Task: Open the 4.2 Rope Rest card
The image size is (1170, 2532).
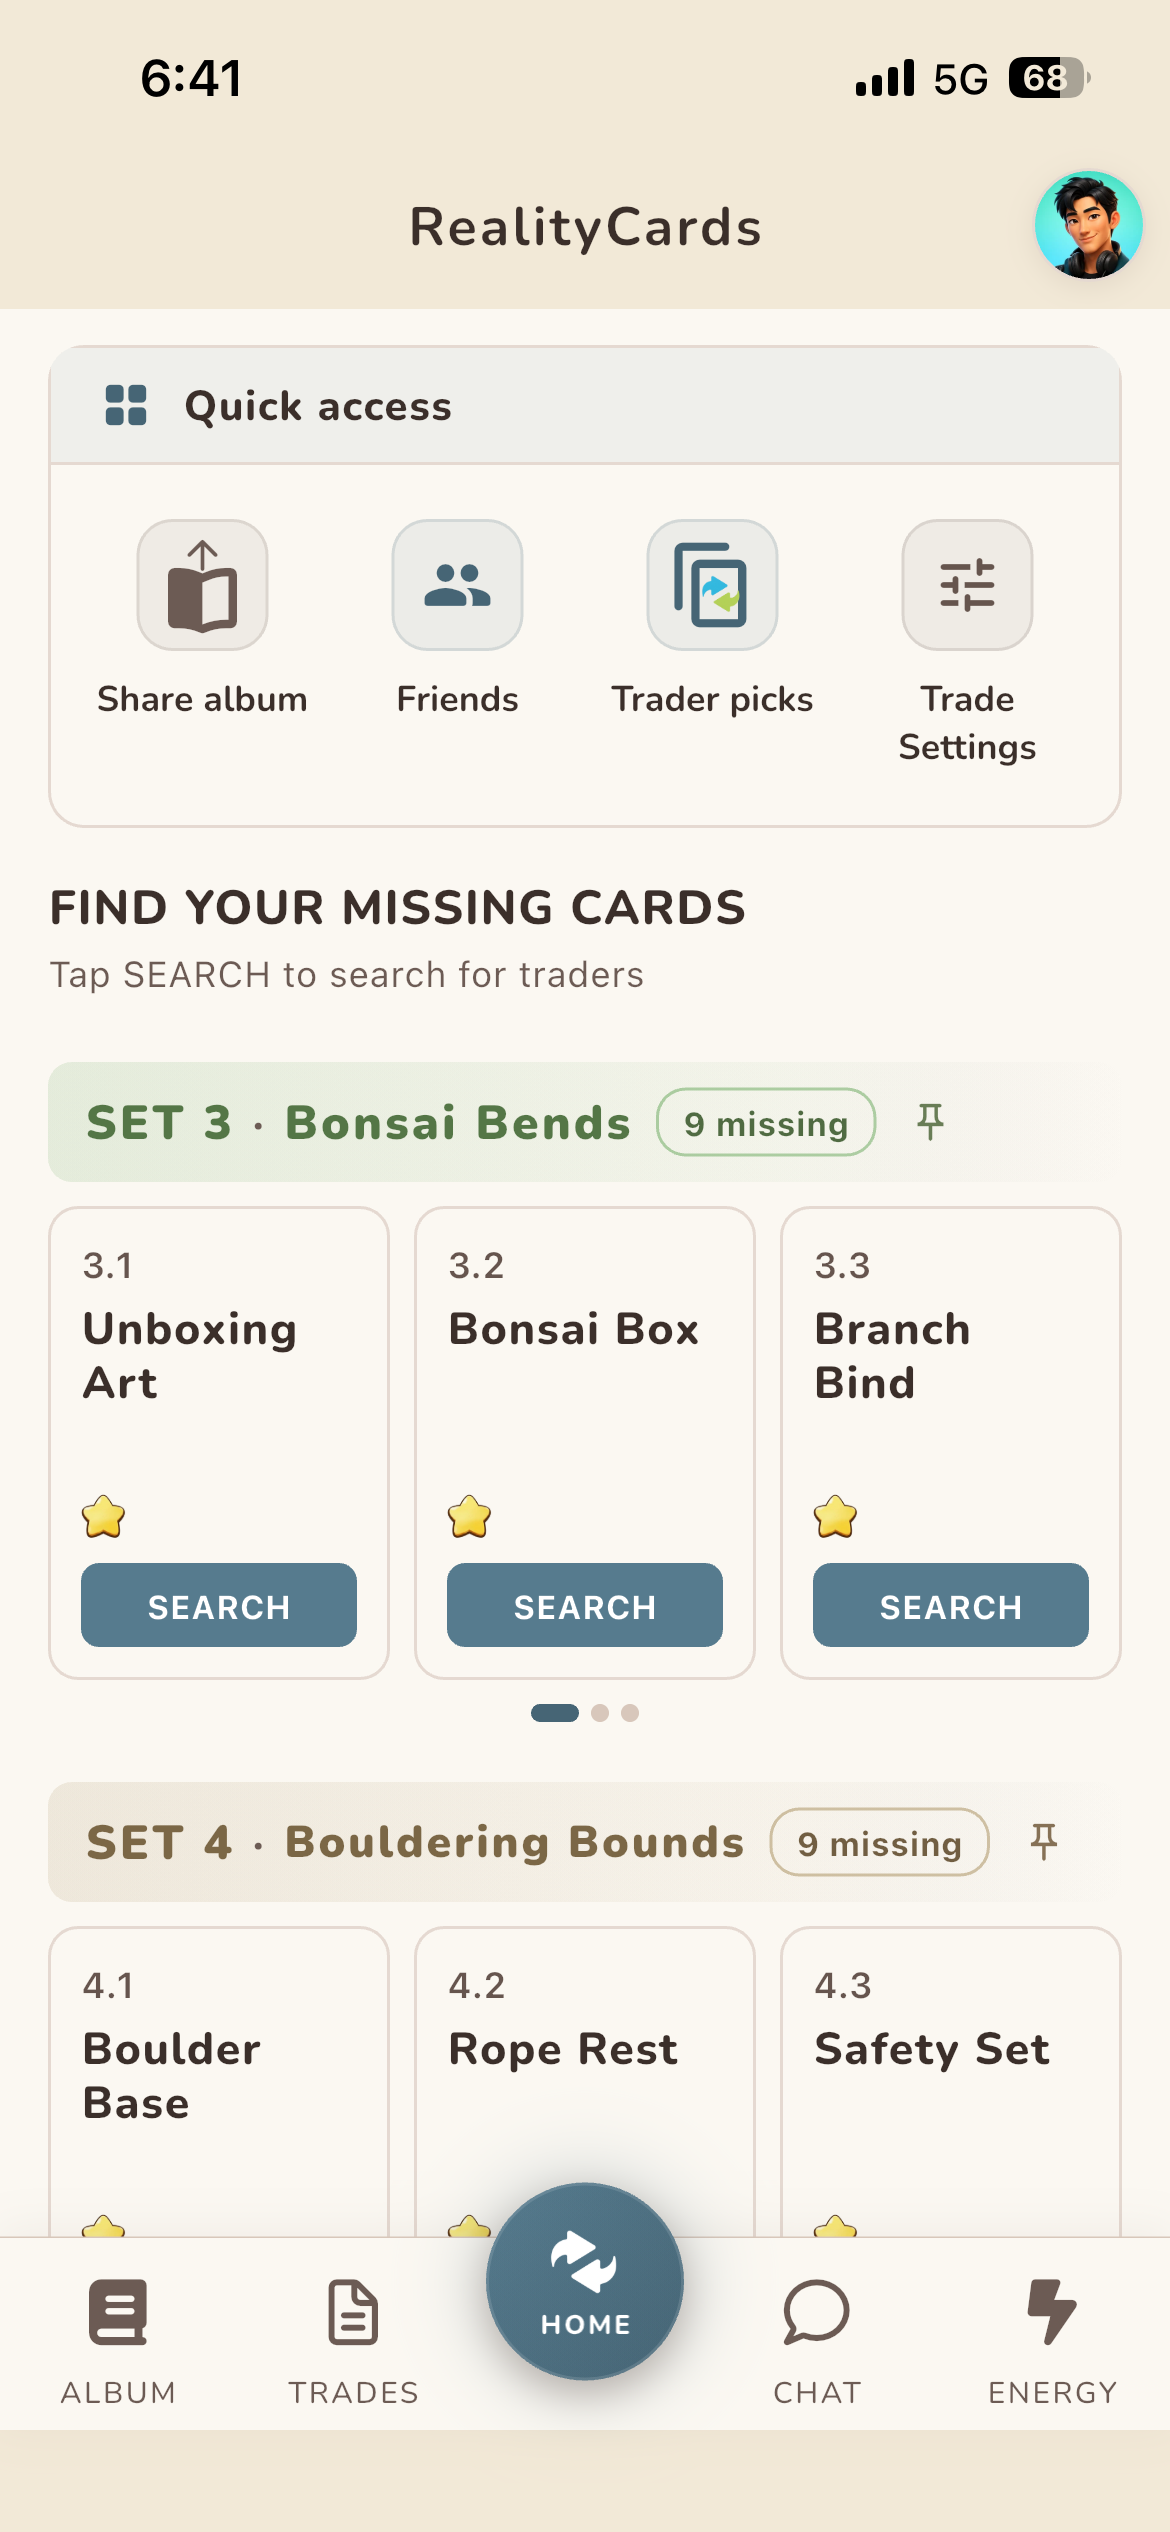Action: click(x=585, y=2082)
